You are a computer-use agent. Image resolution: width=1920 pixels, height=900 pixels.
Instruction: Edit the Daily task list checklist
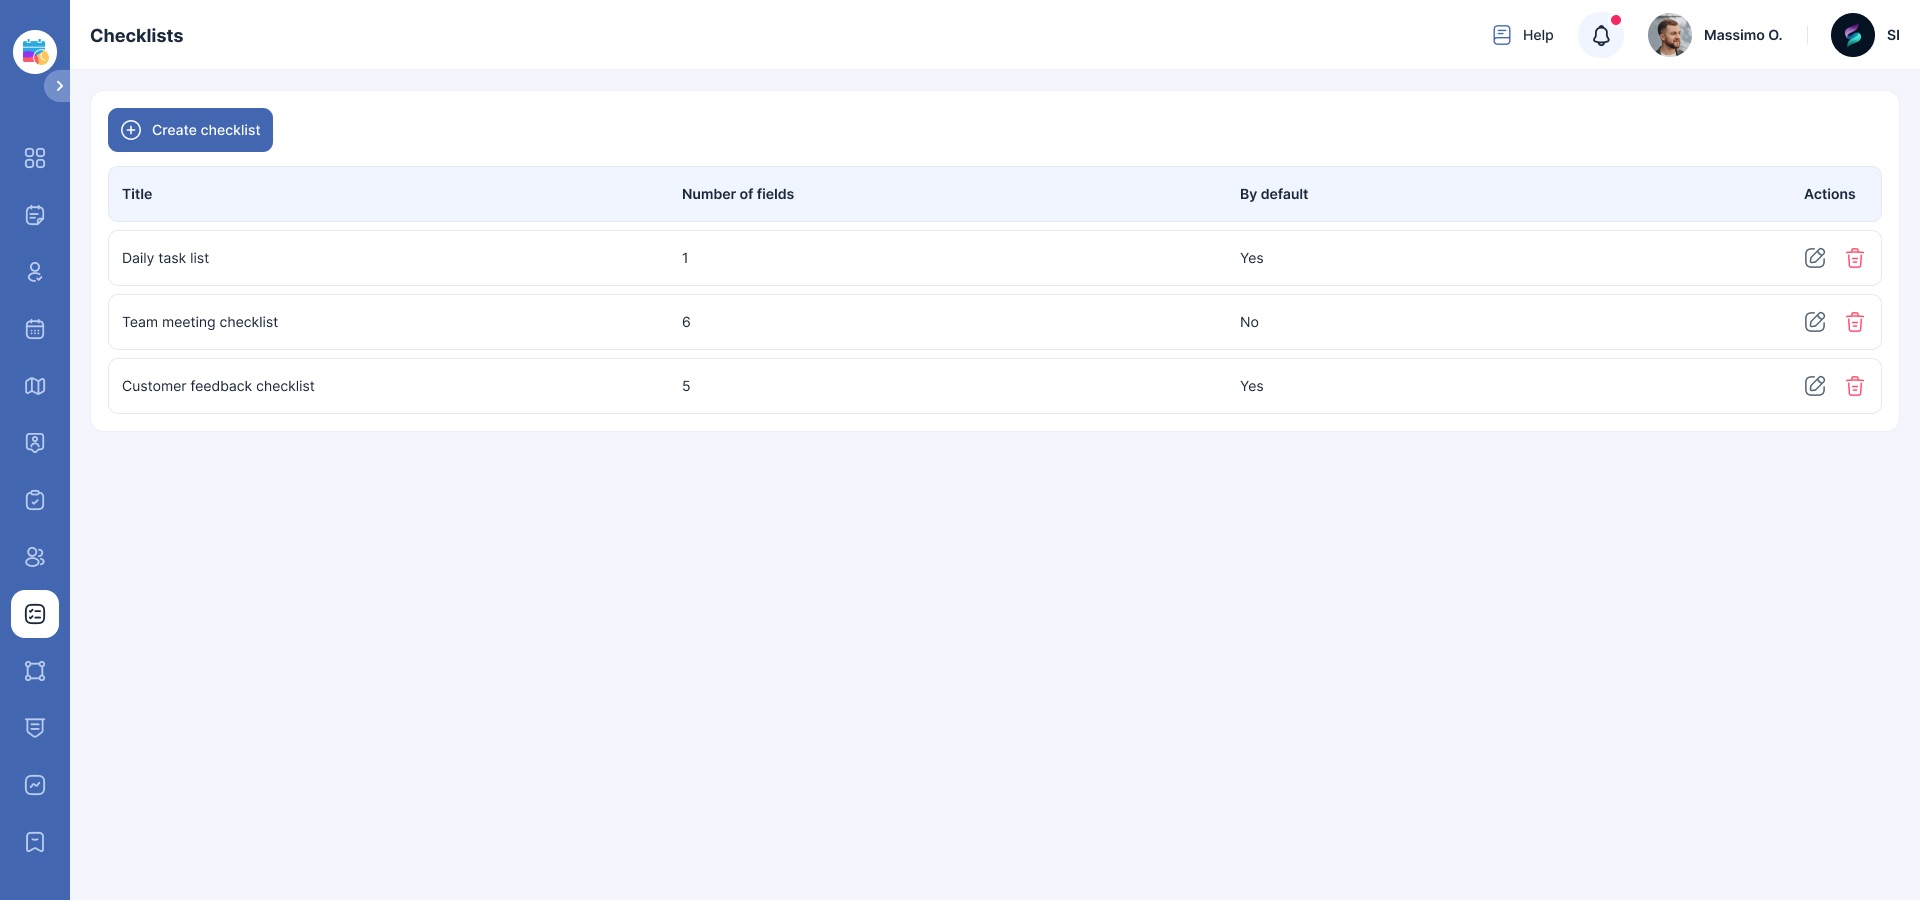click(1814, 258)
